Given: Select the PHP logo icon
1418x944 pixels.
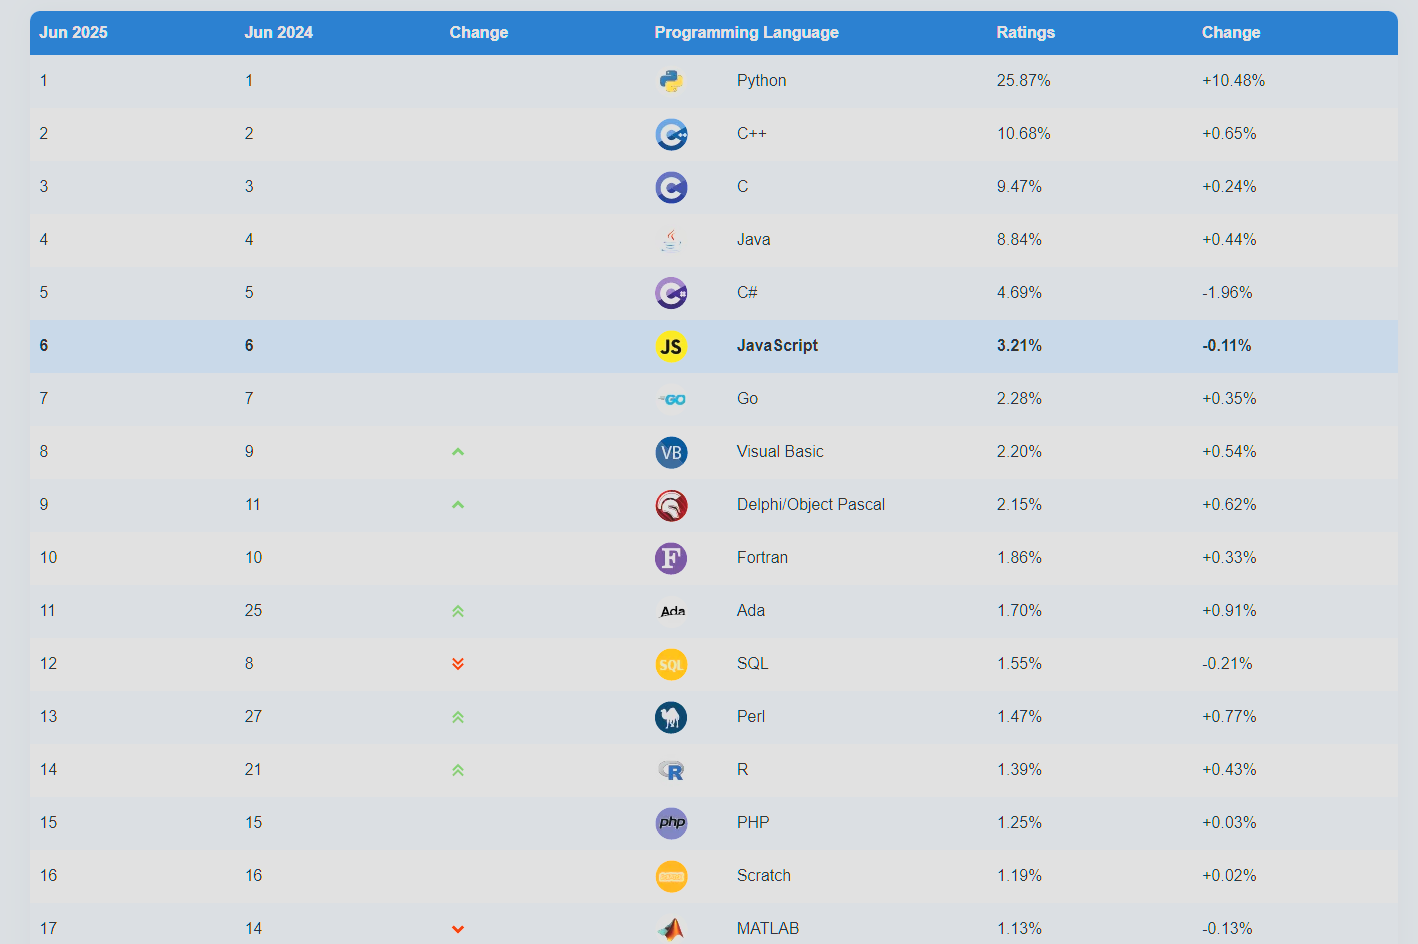Looking at the screenshot, I should click(x=671, y=823).
